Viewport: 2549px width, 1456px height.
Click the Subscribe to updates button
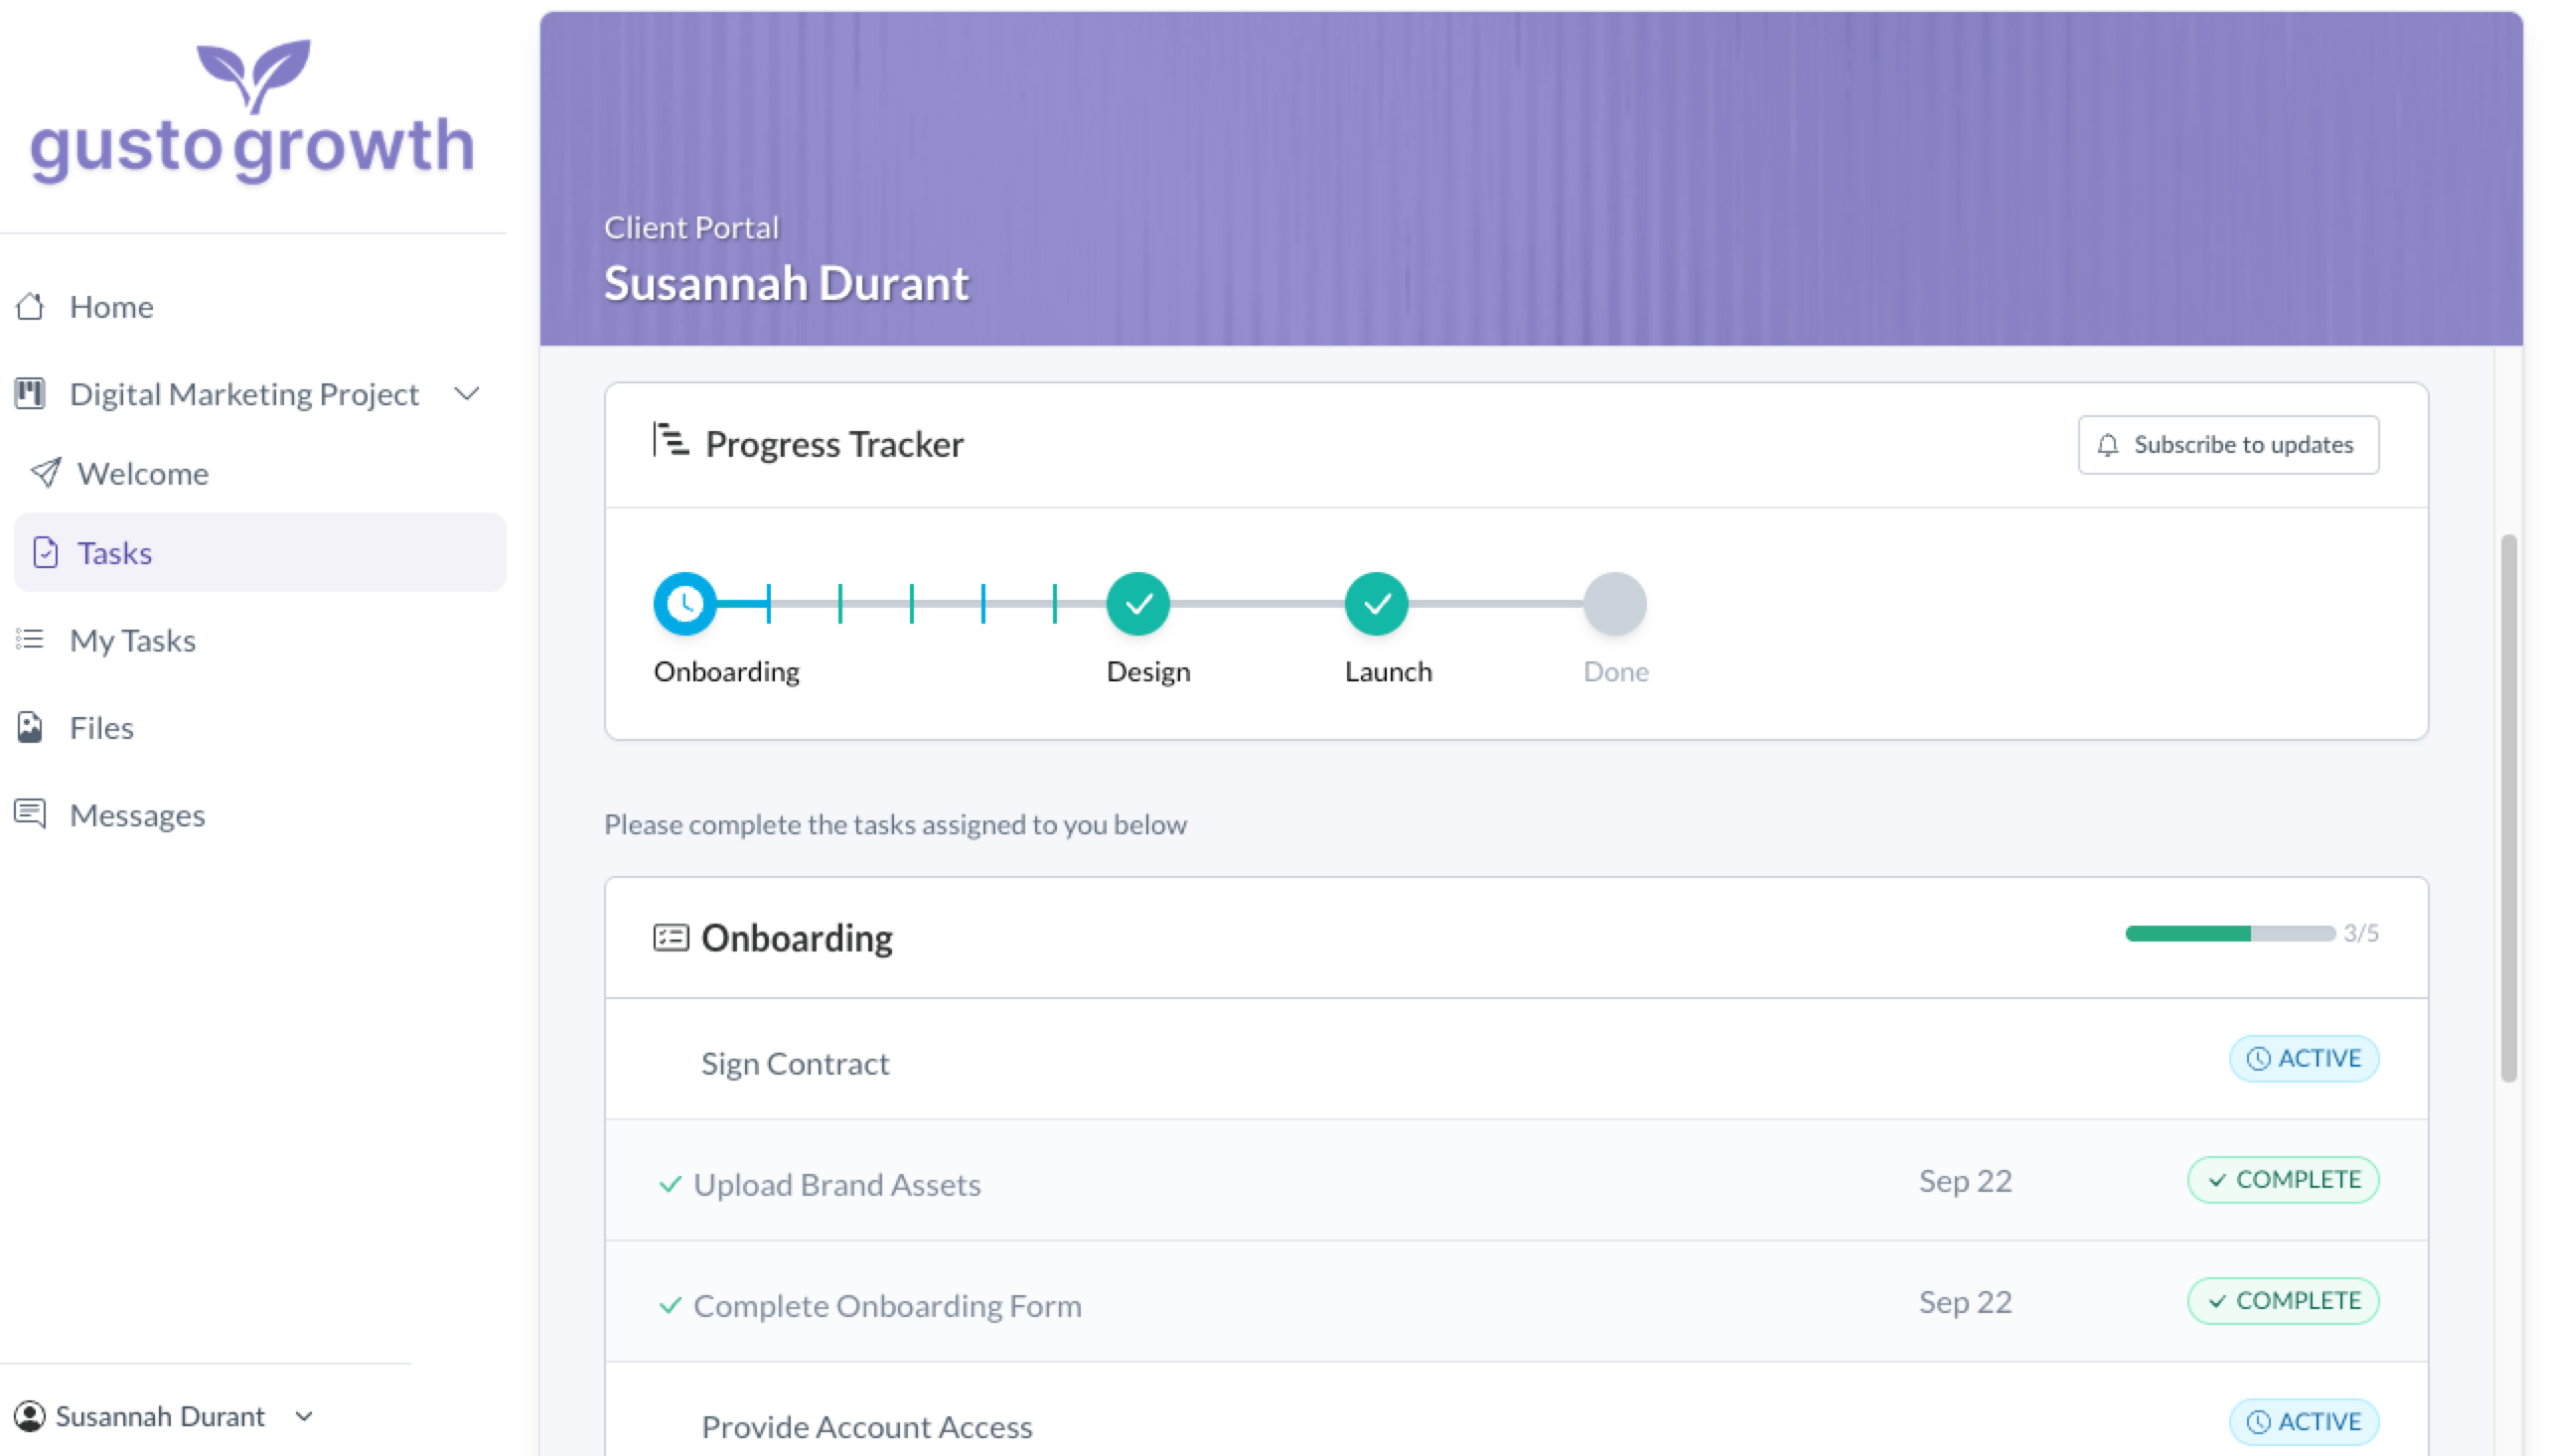pyautogui.click(x=2227, y=445)
